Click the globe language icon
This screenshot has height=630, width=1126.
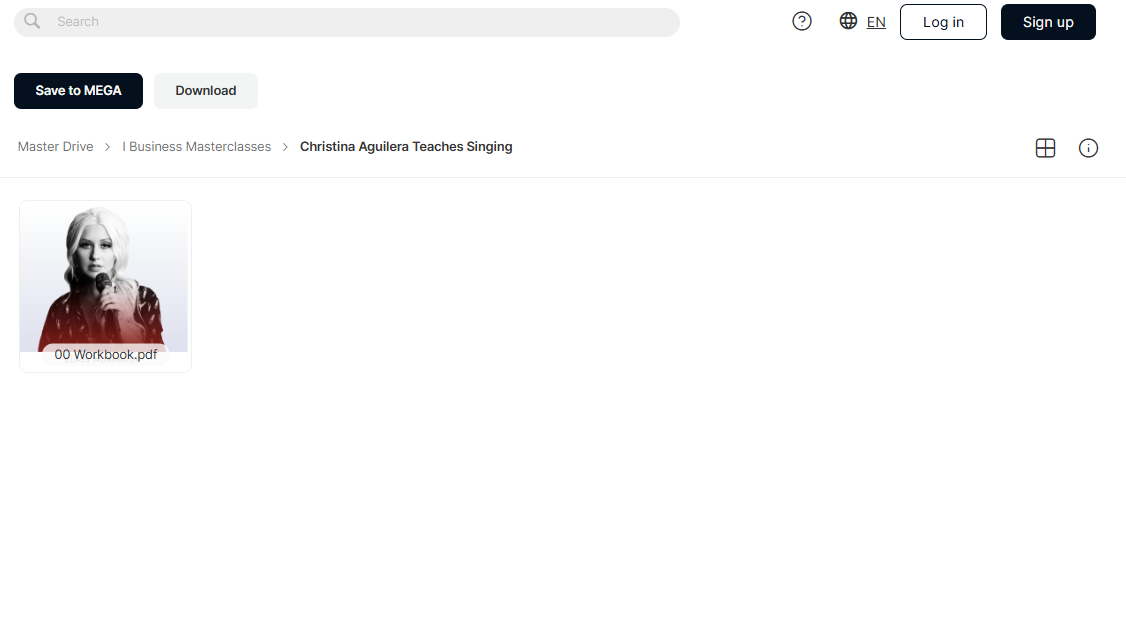[848, 21]
